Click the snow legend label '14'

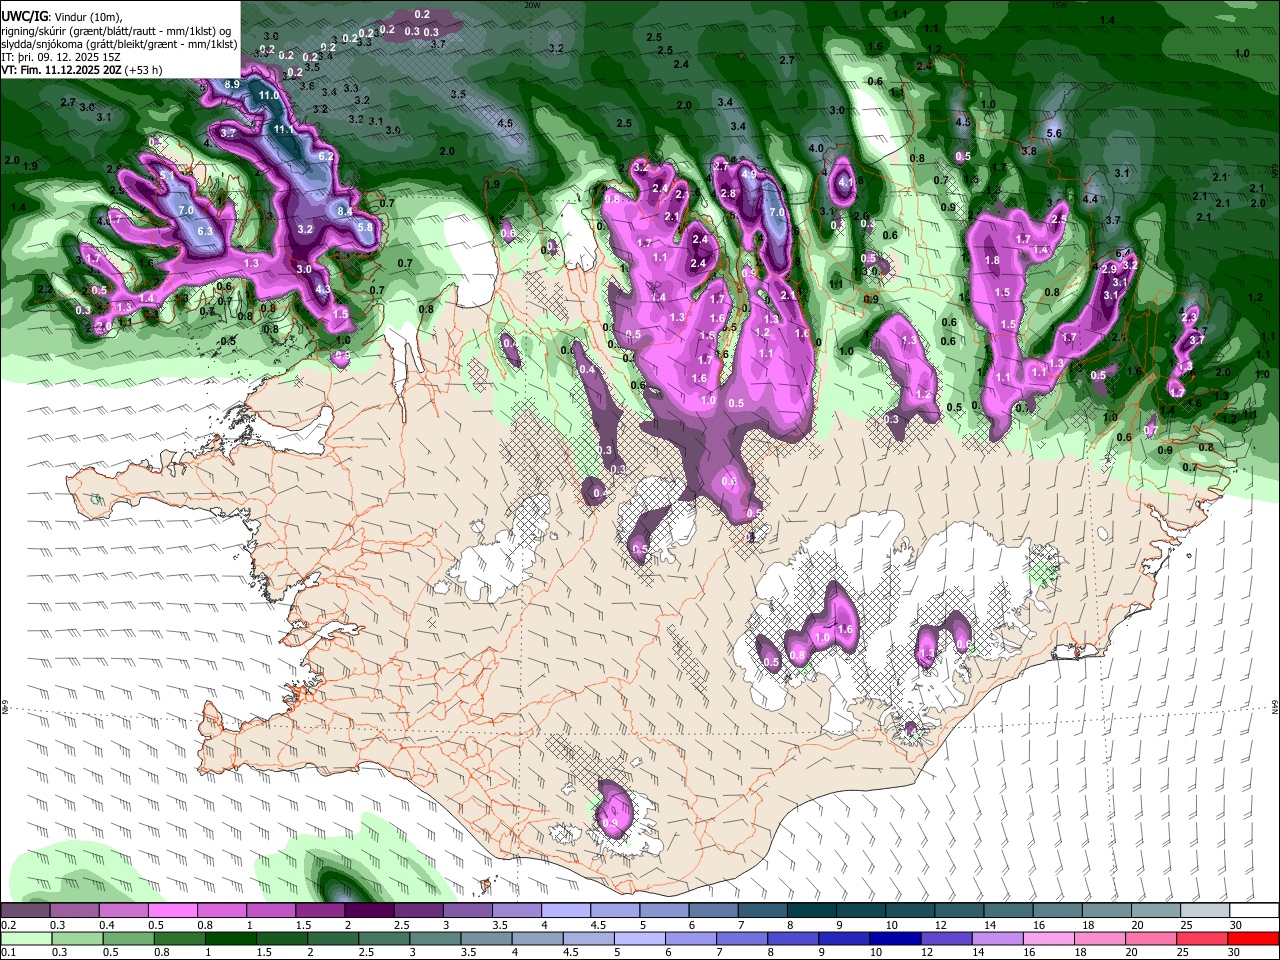click(991, 925)
